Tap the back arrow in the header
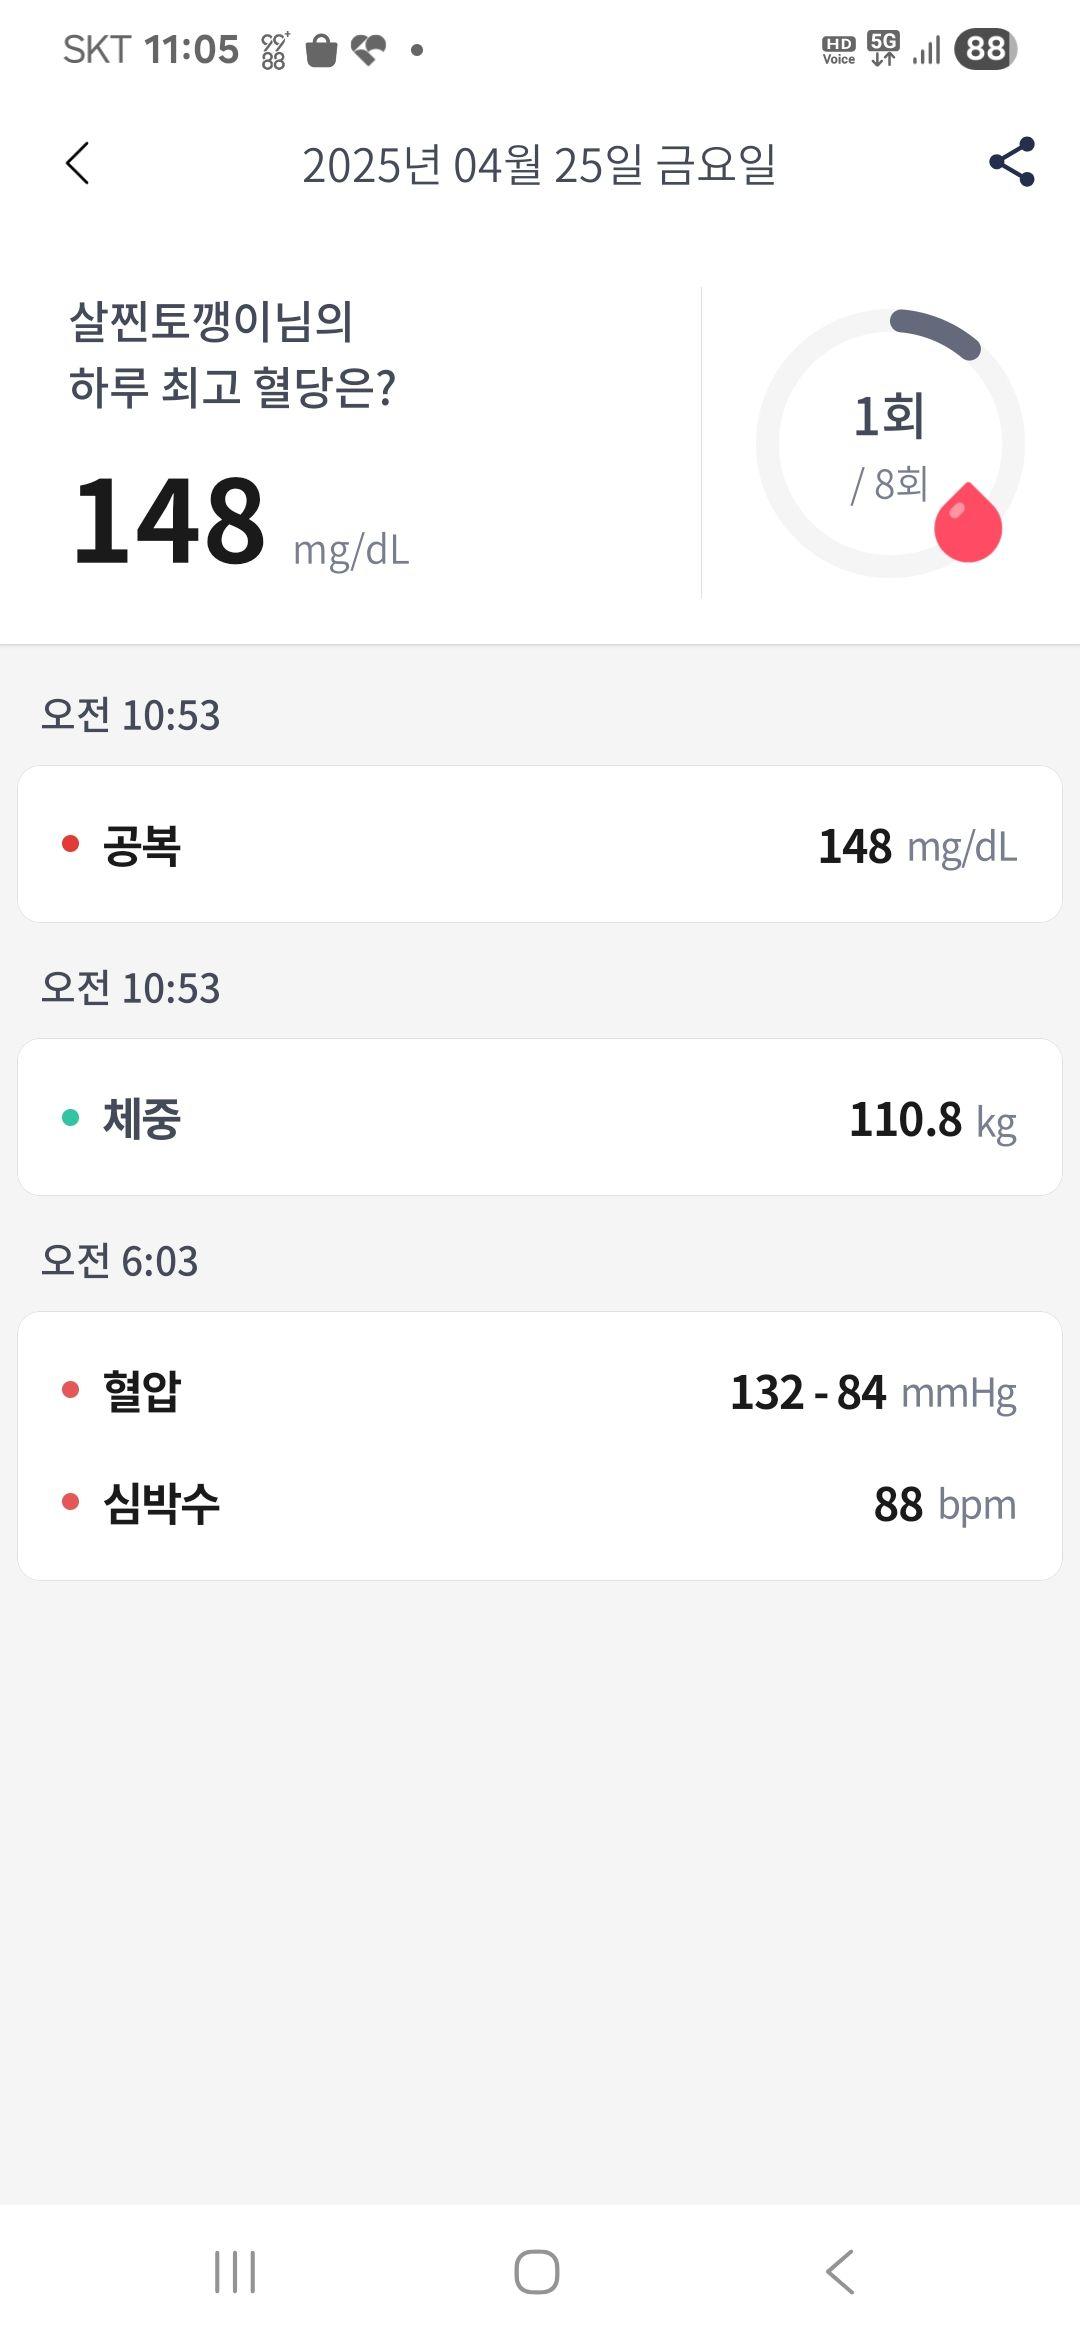The height and width of the screenshot is (2340, 1080). pos(78,163)
